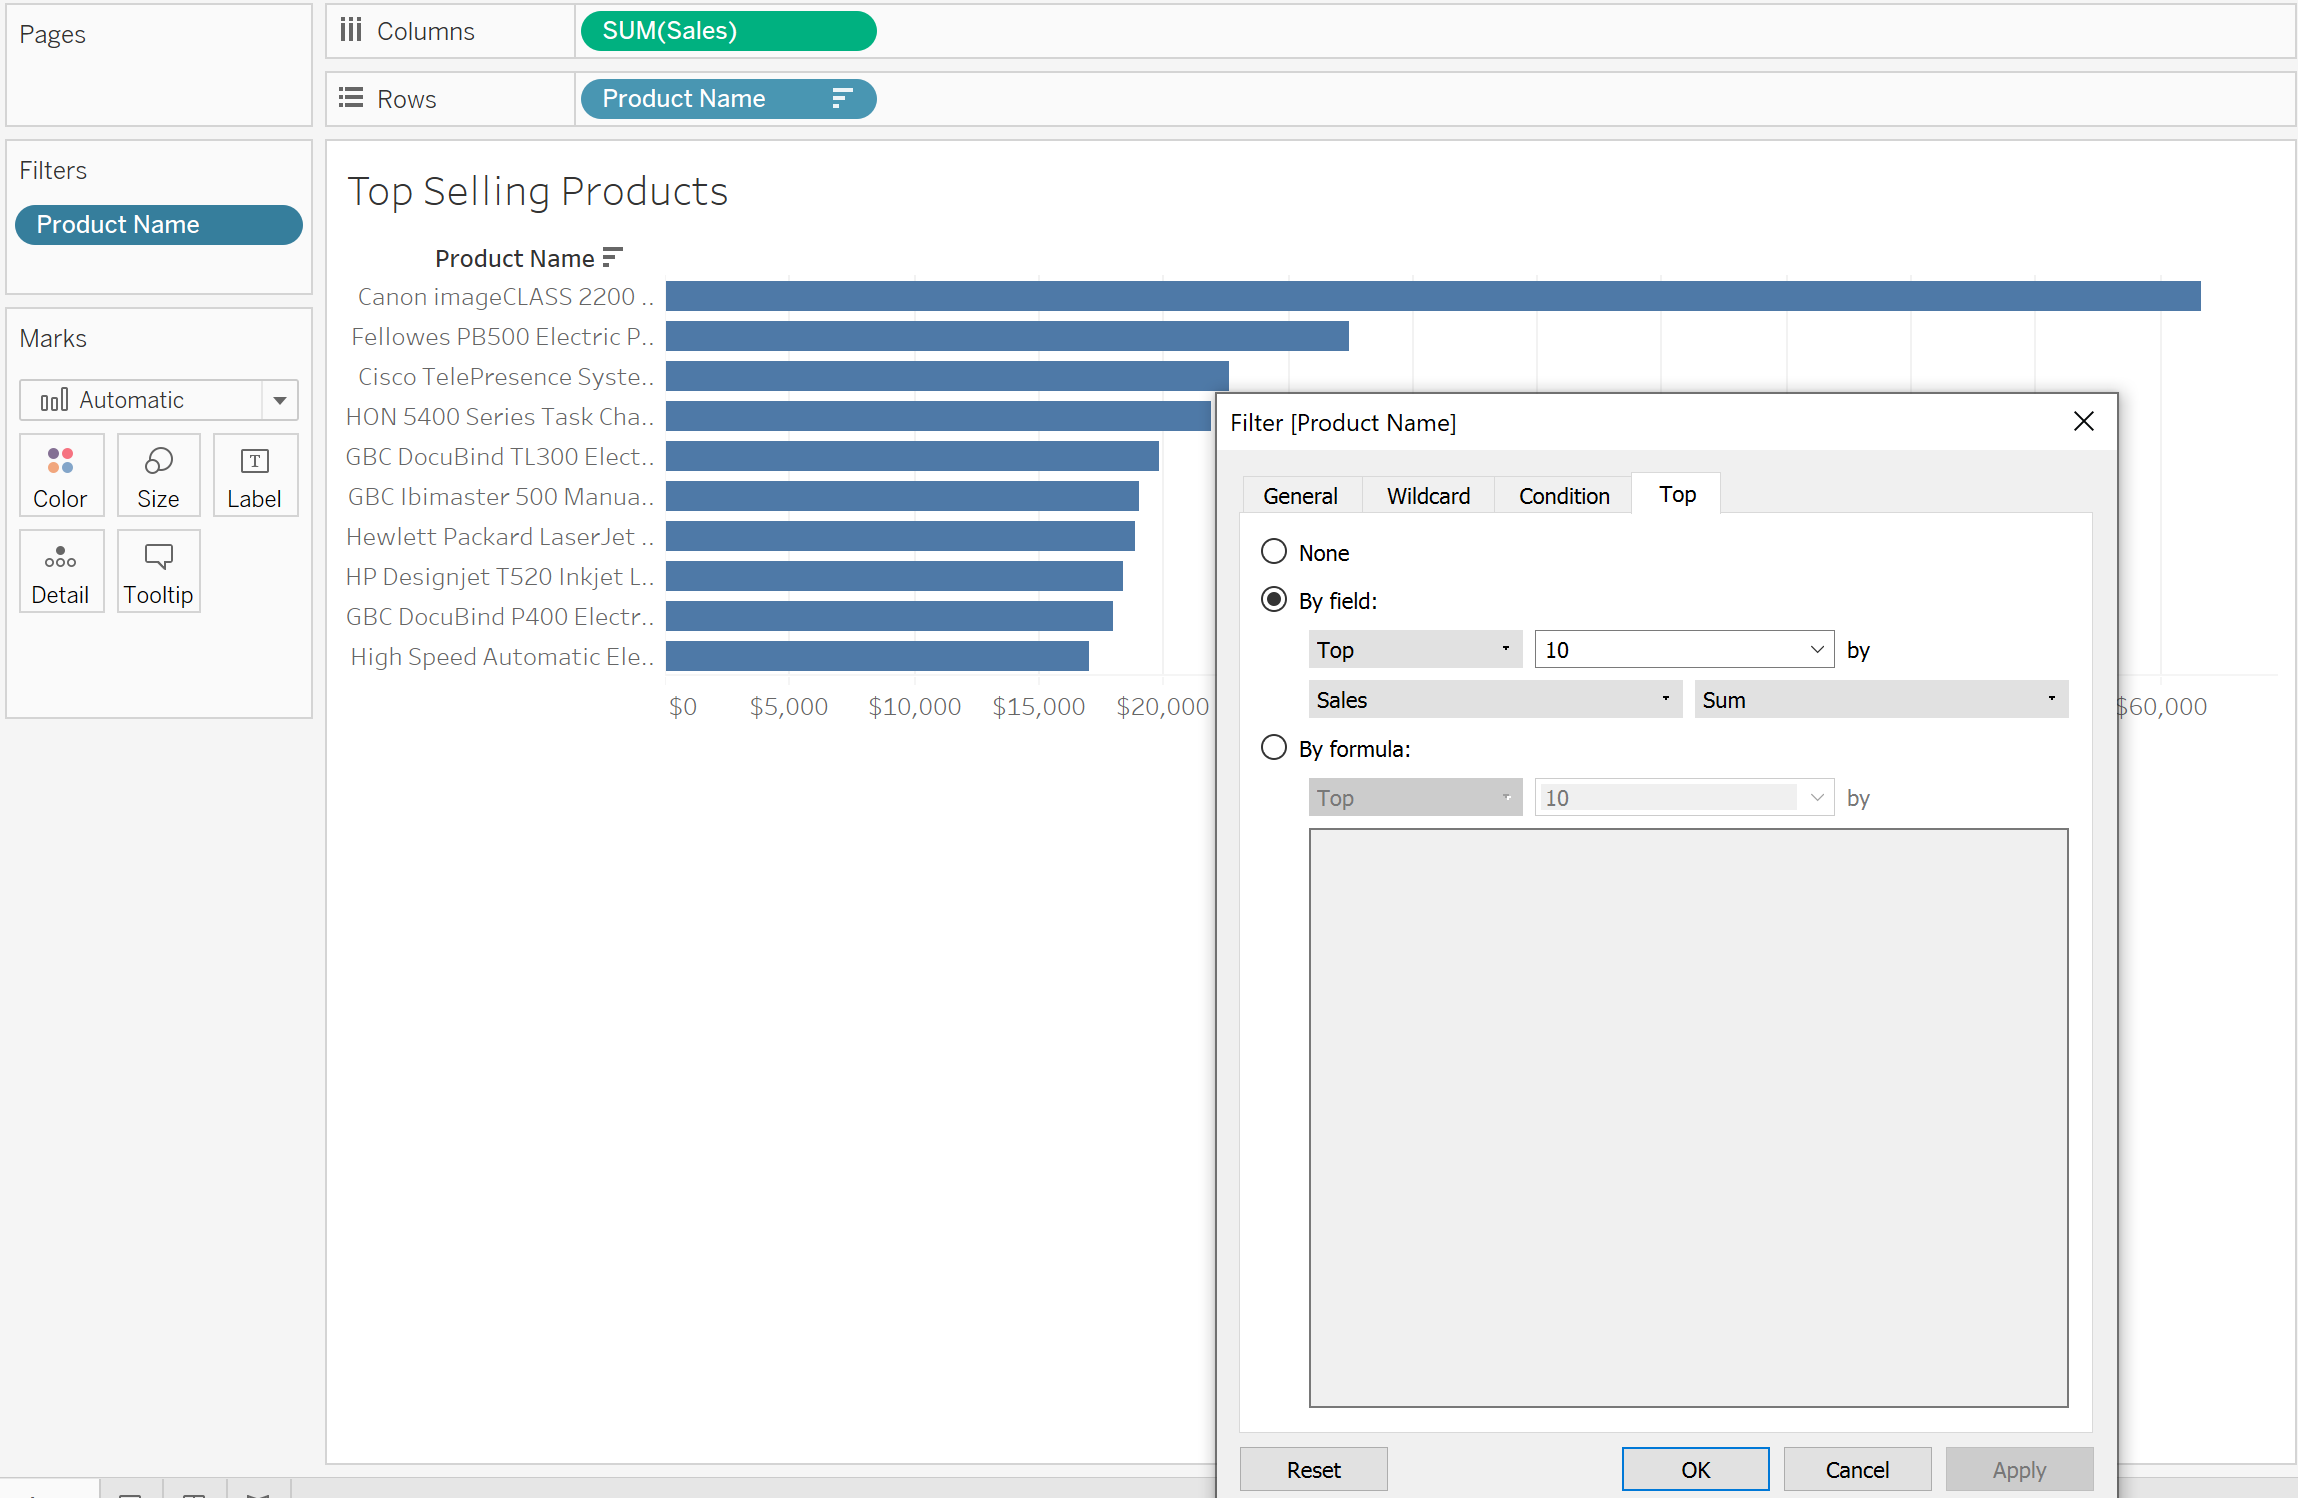Click the OK button
Image resolution: width=2298 pixels, height=1498 pixels.
tap(1694, 1469)
